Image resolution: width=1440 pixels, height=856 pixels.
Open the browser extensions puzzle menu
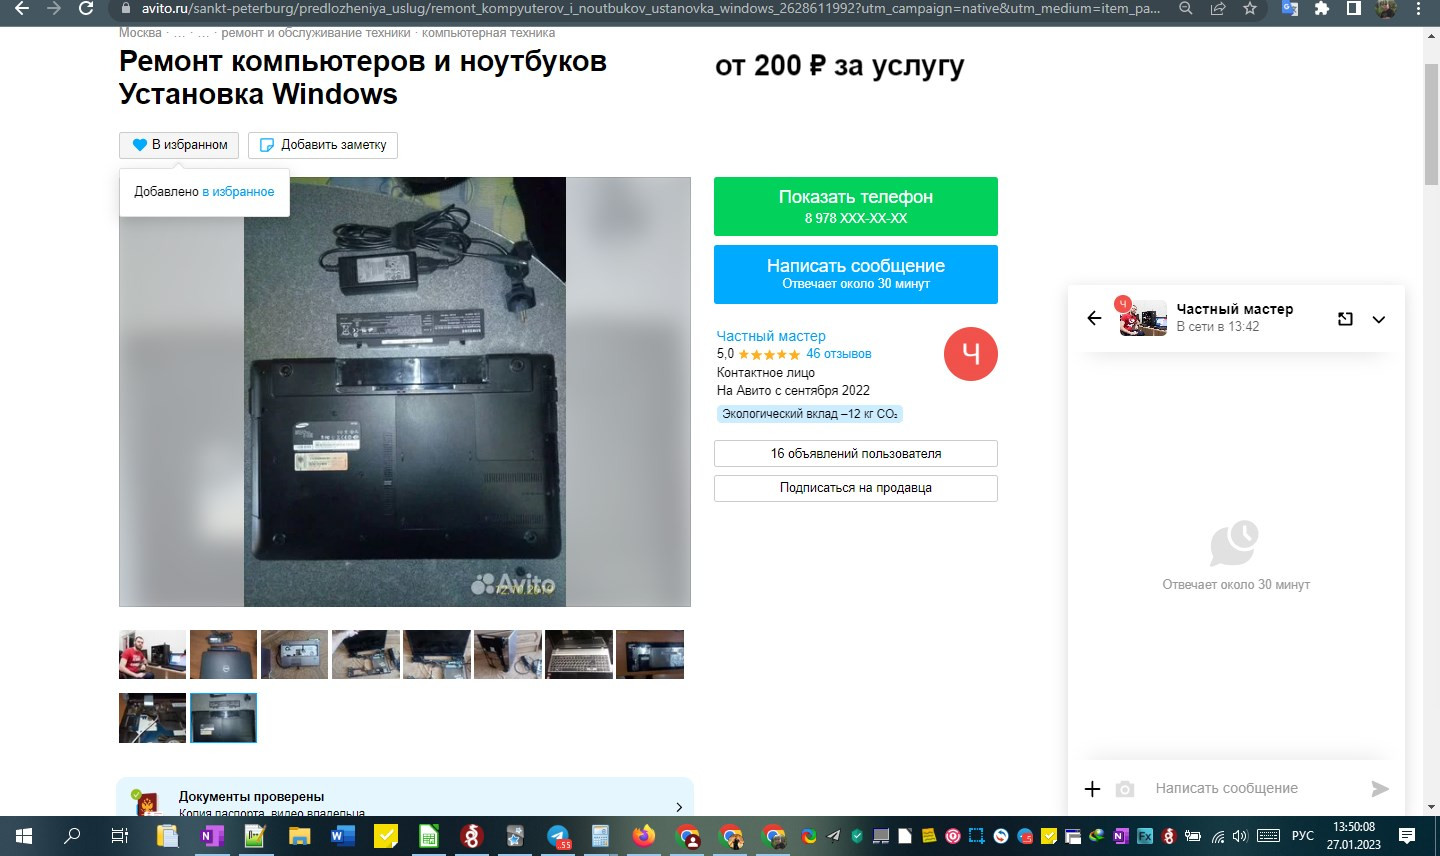pyautogui.click(x=1322, y=8)
